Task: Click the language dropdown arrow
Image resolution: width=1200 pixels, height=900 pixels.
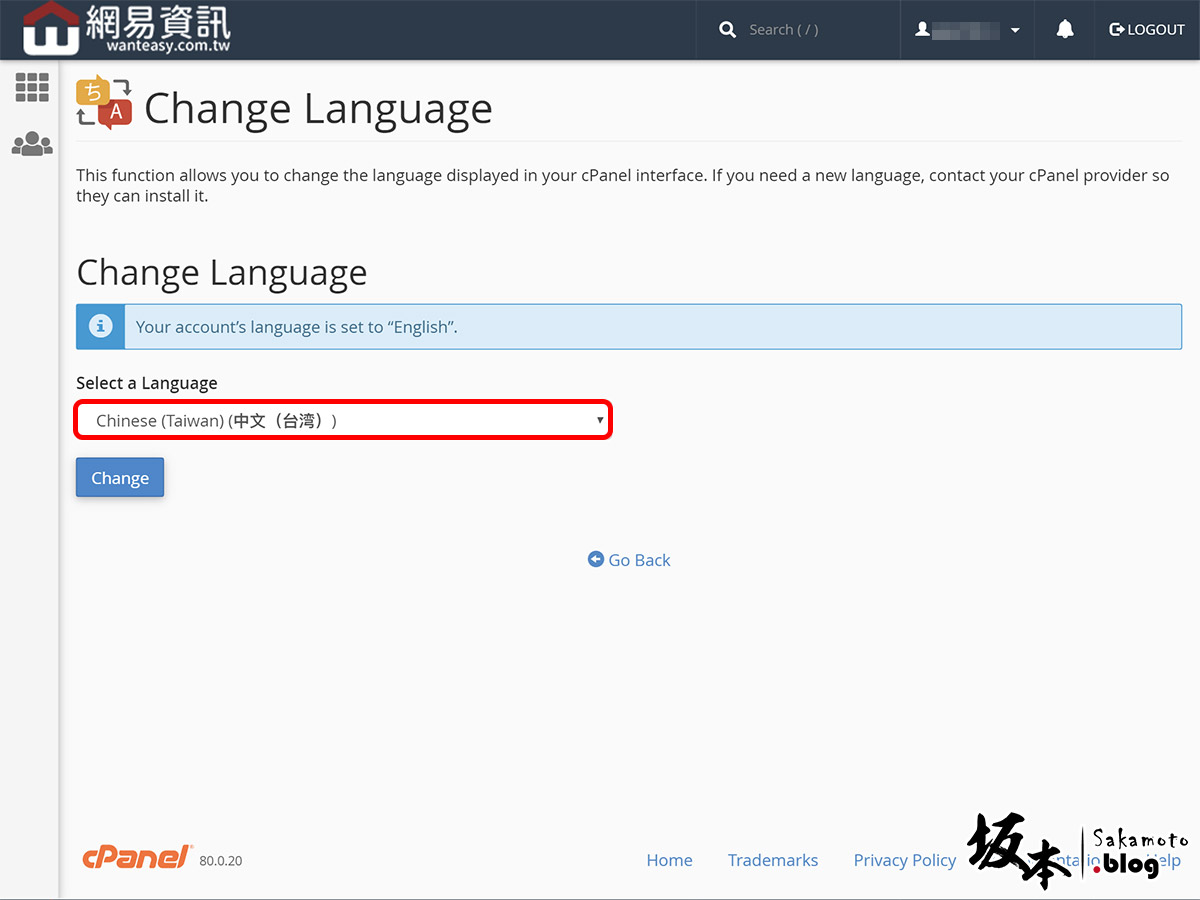Action: tap(600, 420)
